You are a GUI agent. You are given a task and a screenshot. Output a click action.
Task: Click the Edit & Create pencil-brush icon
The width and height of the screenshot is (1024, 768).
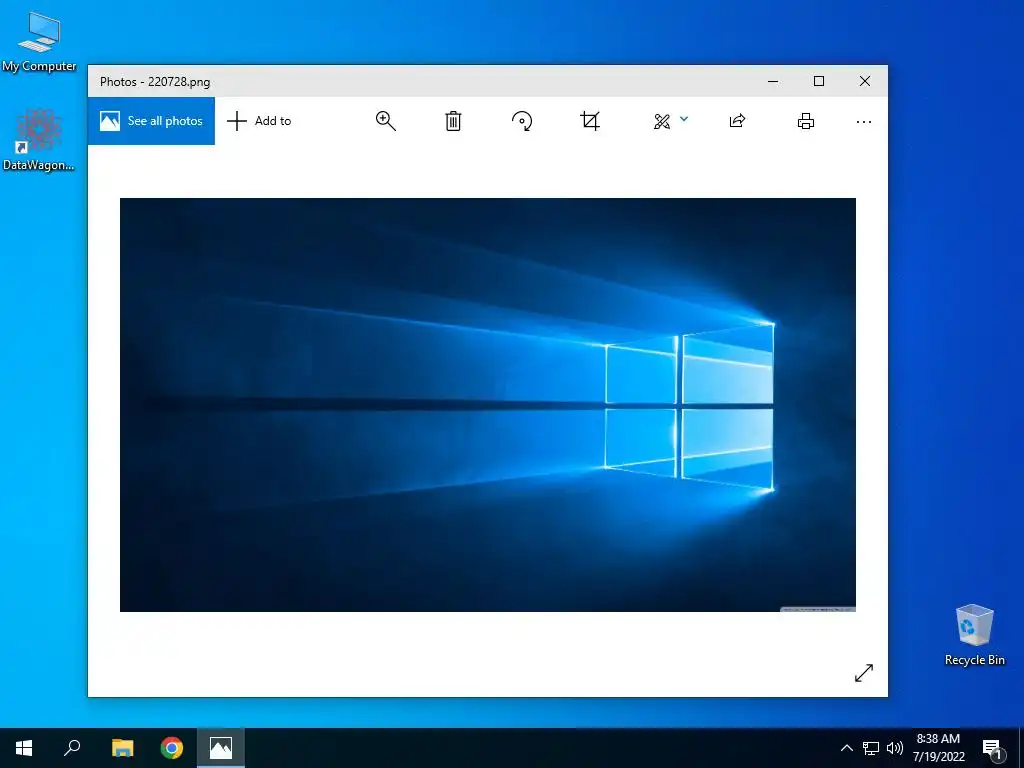coord(662,121)
